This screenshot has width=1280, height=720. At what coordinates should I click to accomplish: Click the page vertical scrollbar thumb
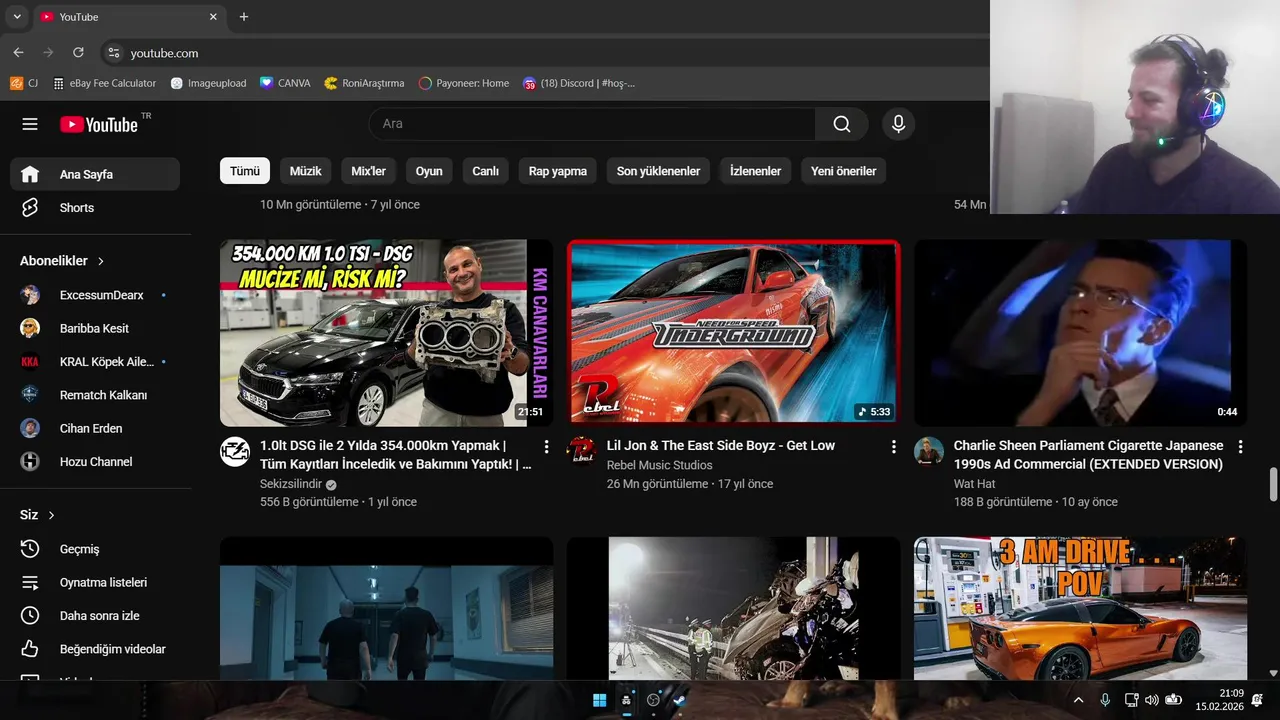[x=1273, y=484]
